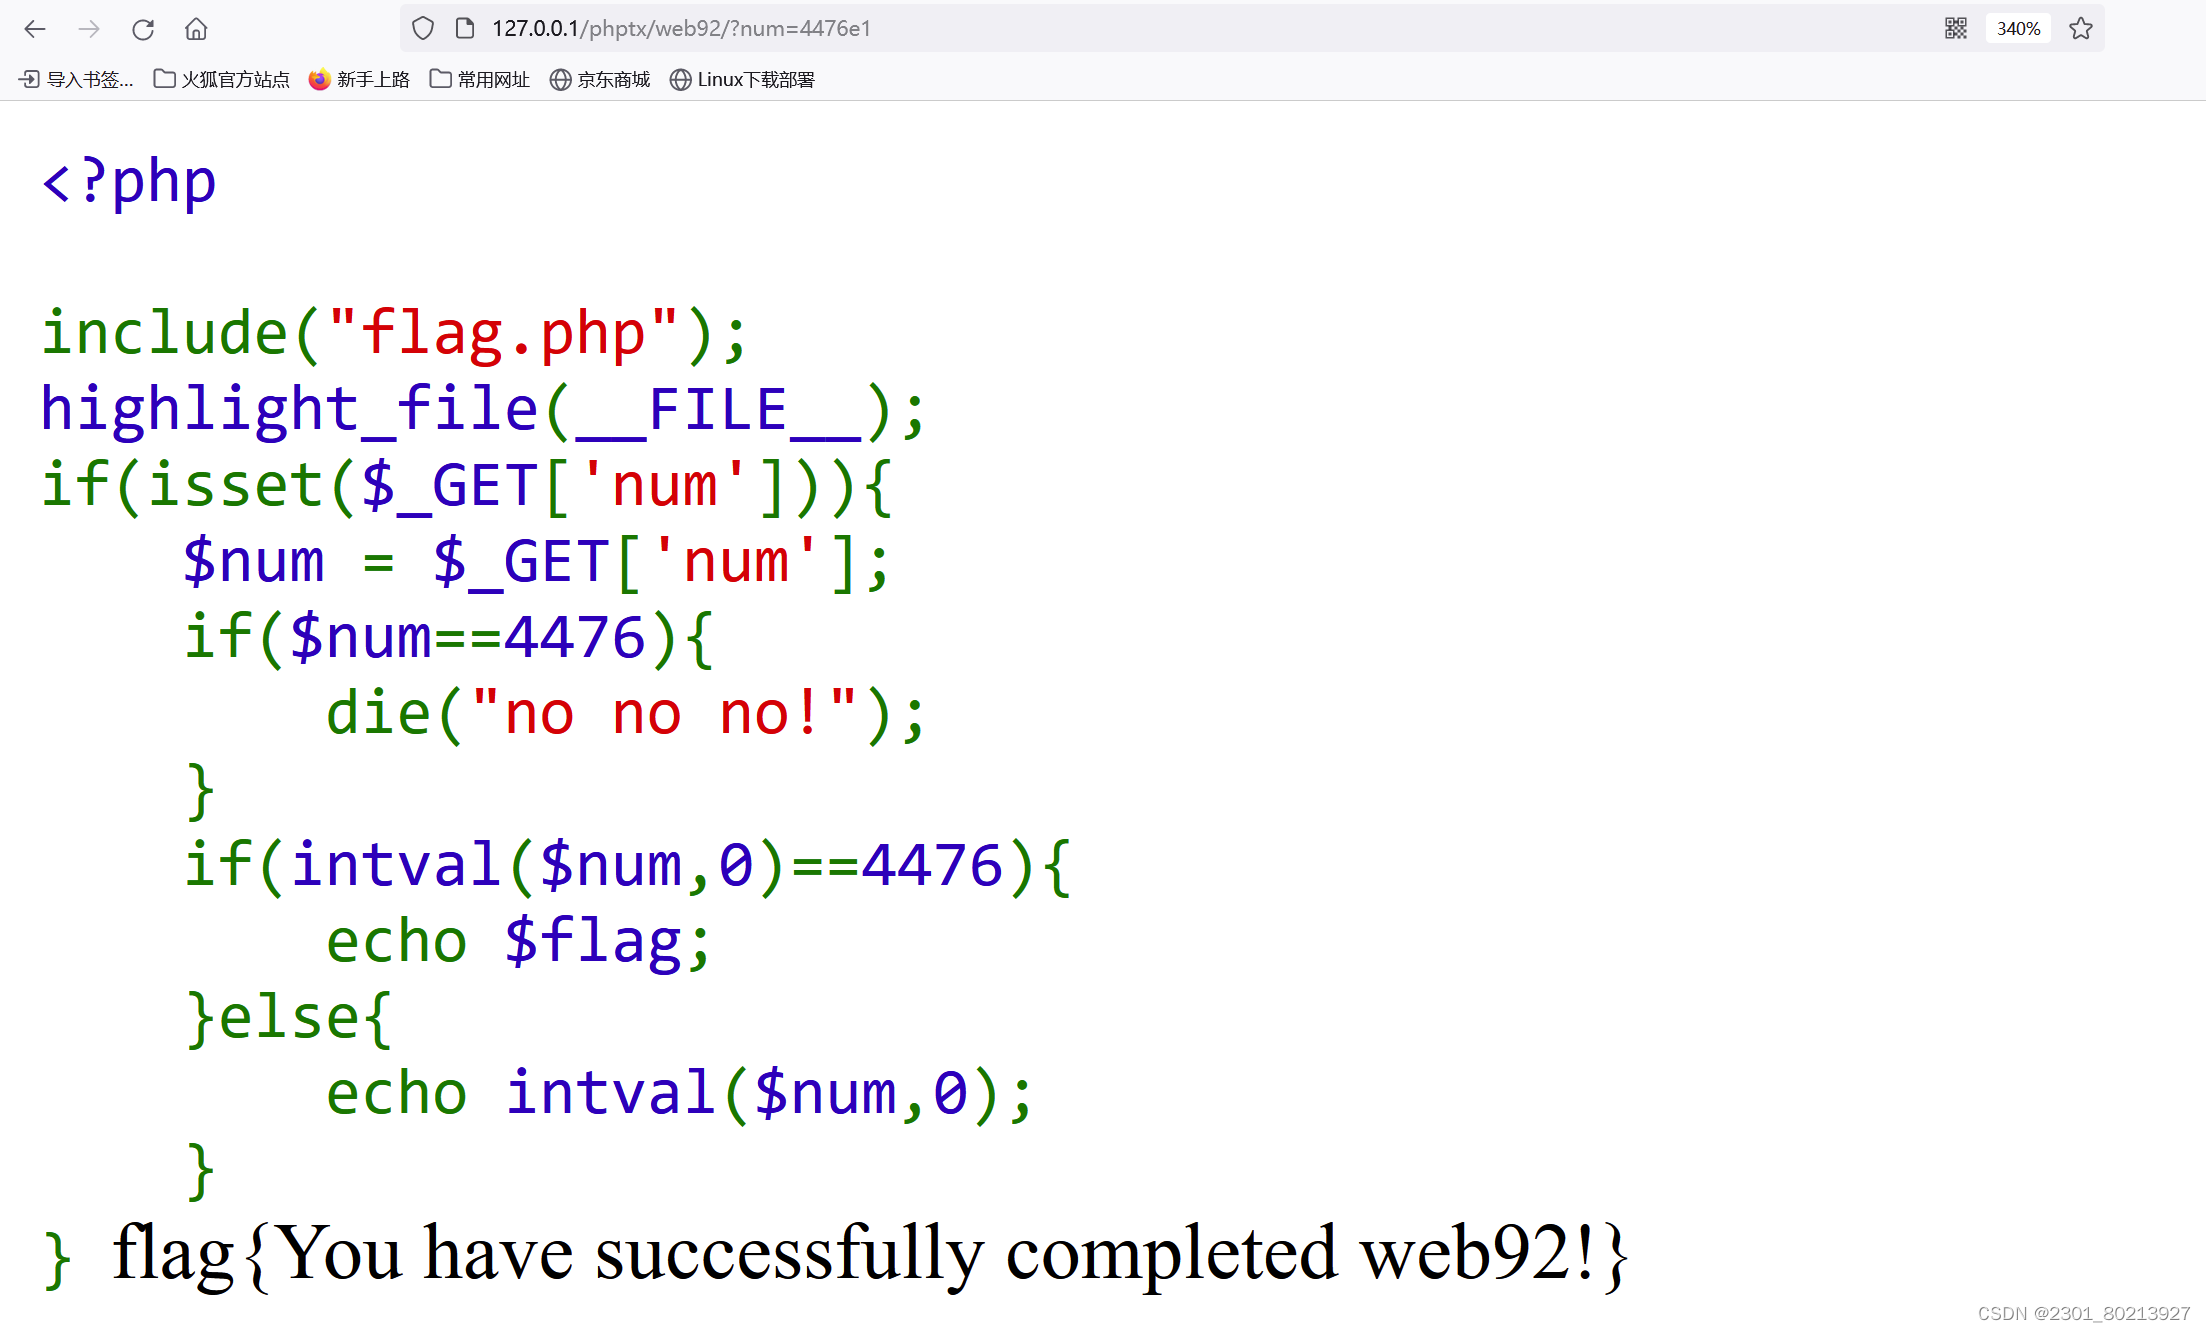Expand the 常用网址 bookmark folder
This screenshot has width=2206, height=1332.
(x=480, y=79)
